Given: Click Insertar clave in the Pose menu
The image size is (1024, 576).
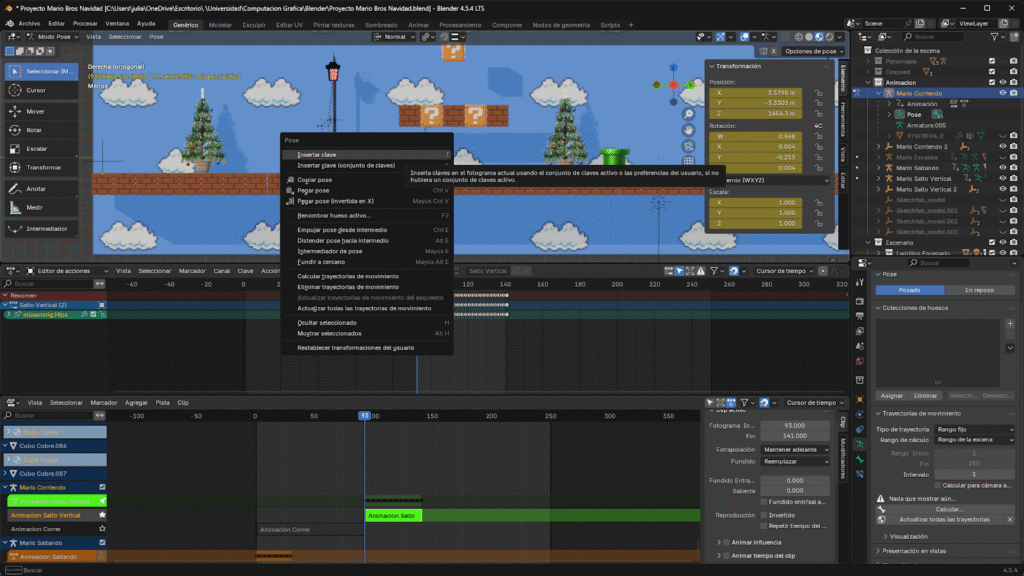Looking at the screenshot, I should pos(317,155).
